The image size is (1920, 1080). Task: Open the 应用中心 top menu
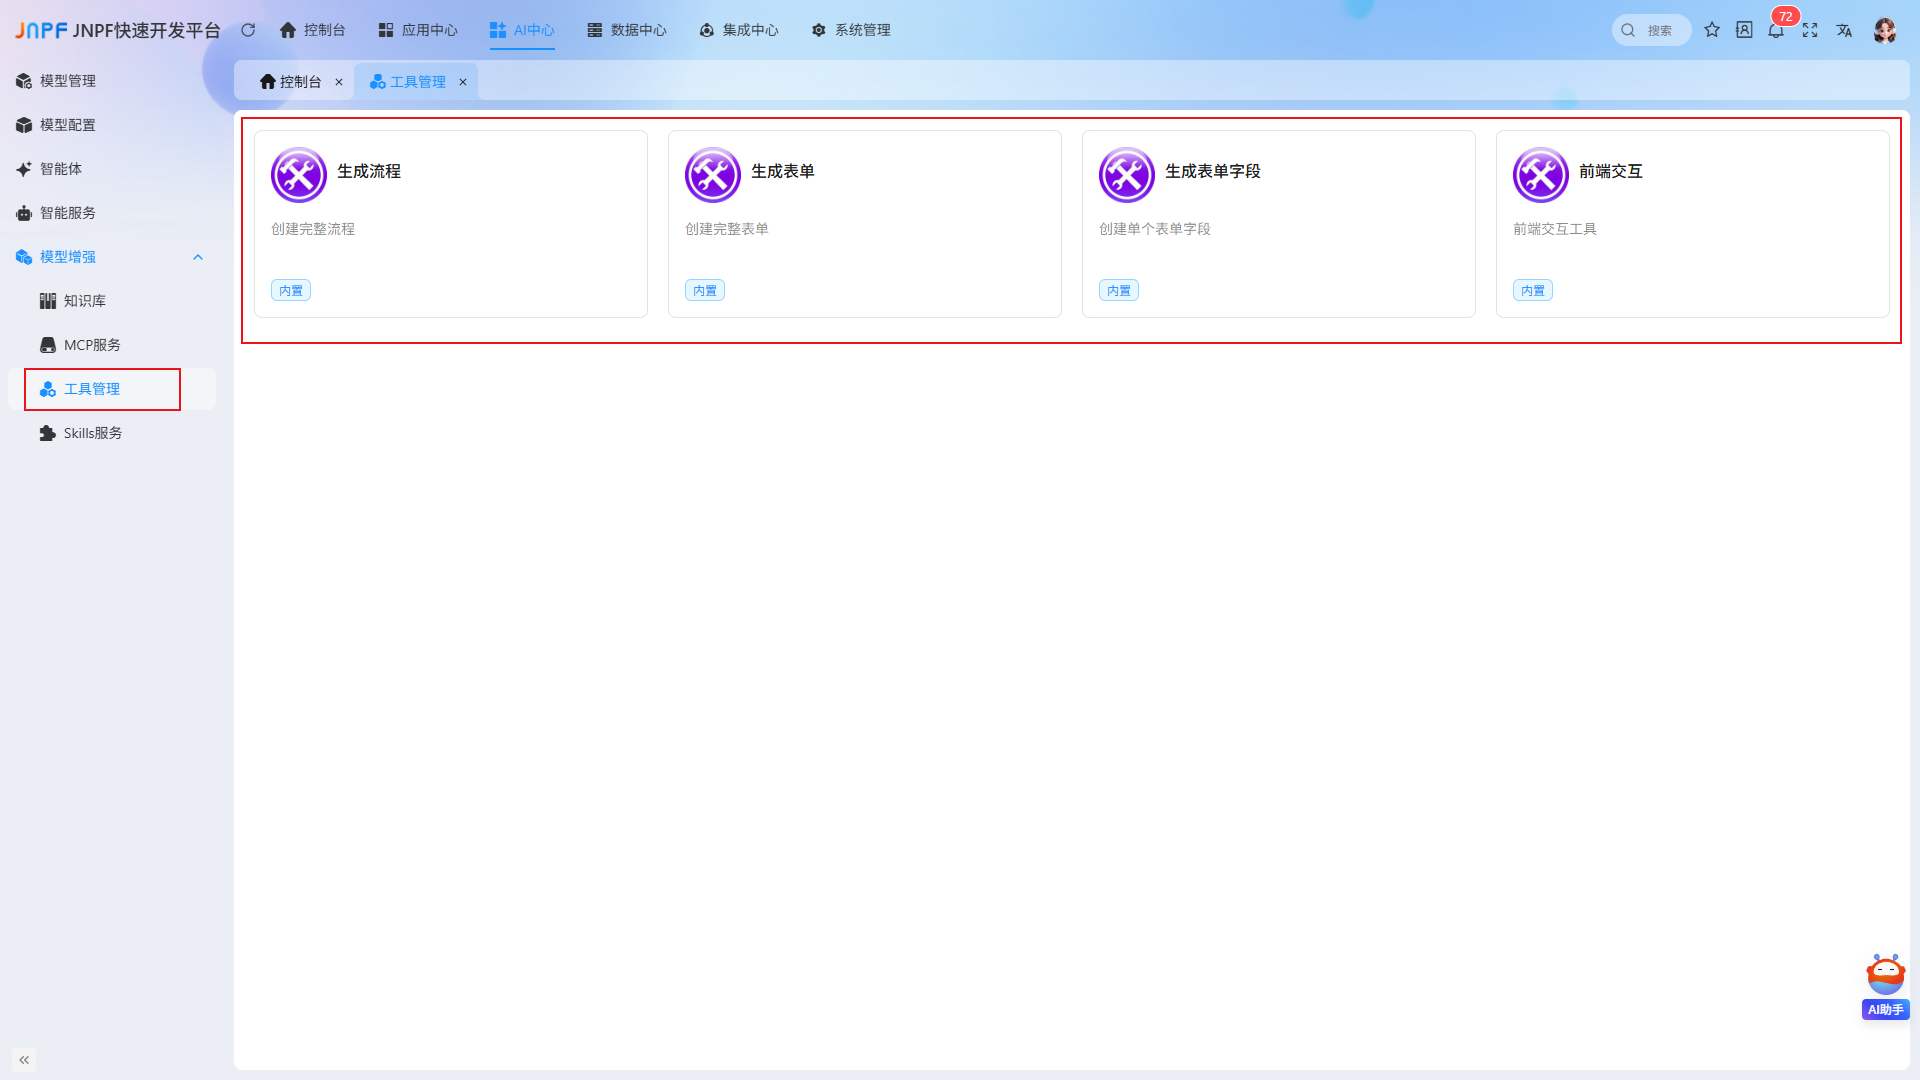[418, 30]
